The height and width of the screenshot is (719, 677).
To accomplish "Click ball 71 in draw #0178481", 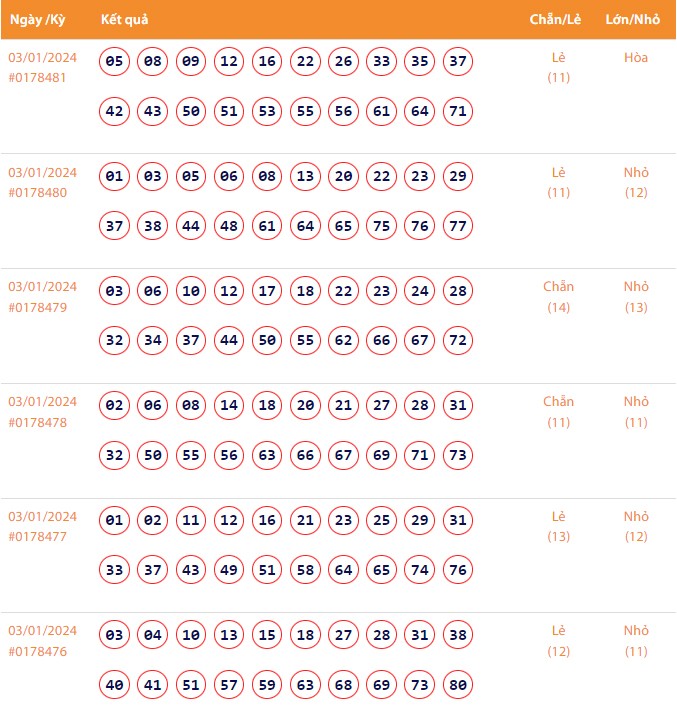I will pyautogui.click(x=458, y=111).
